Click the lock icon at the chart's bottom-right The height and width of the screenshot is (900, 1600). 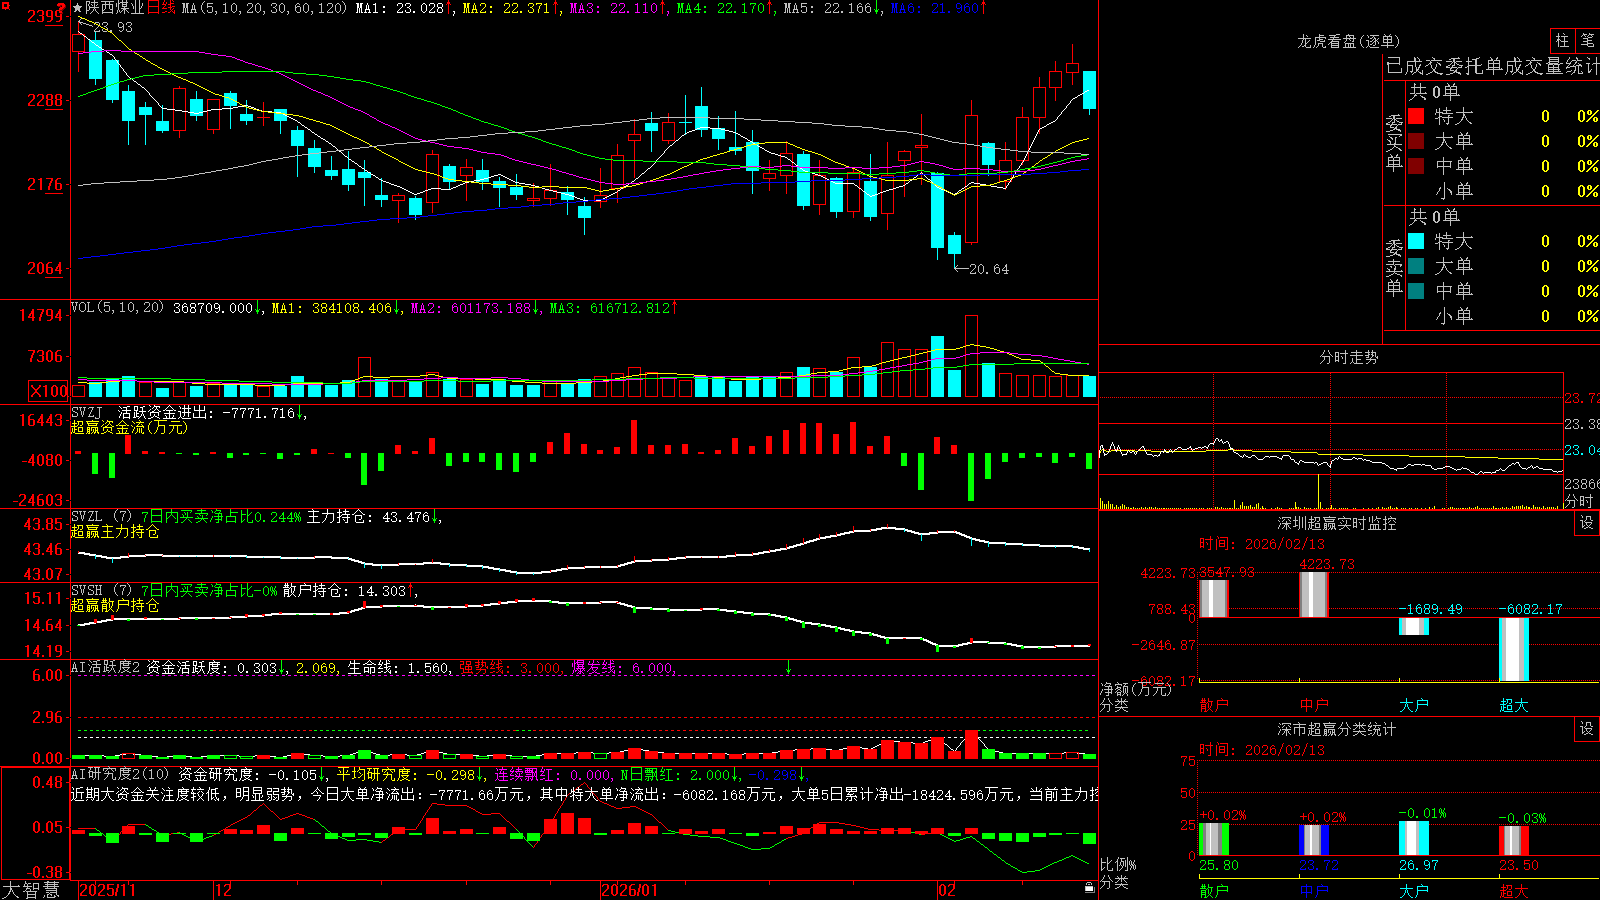(x=1090, y=888)
